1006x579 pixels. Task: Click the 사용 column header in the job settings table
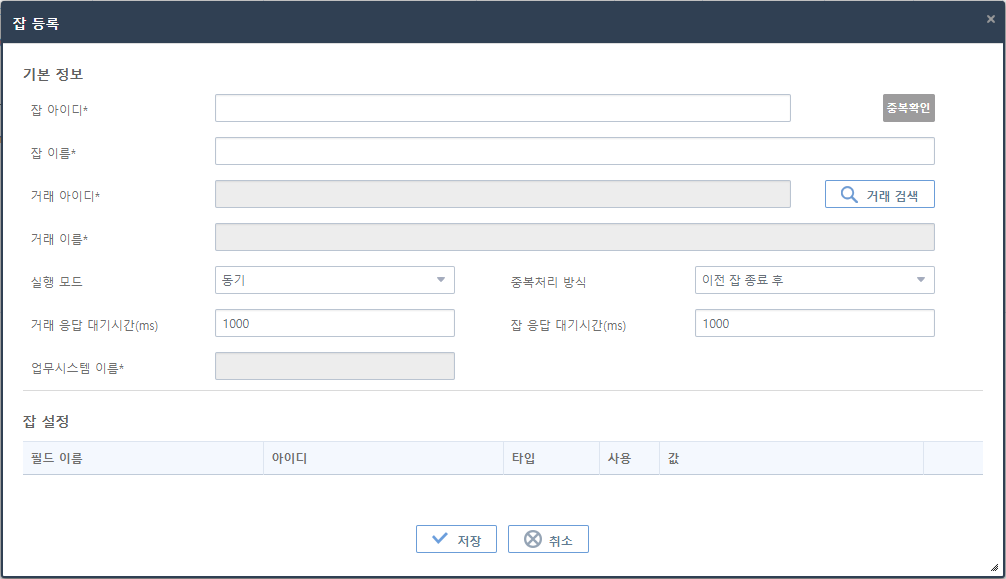coord(629,457)
